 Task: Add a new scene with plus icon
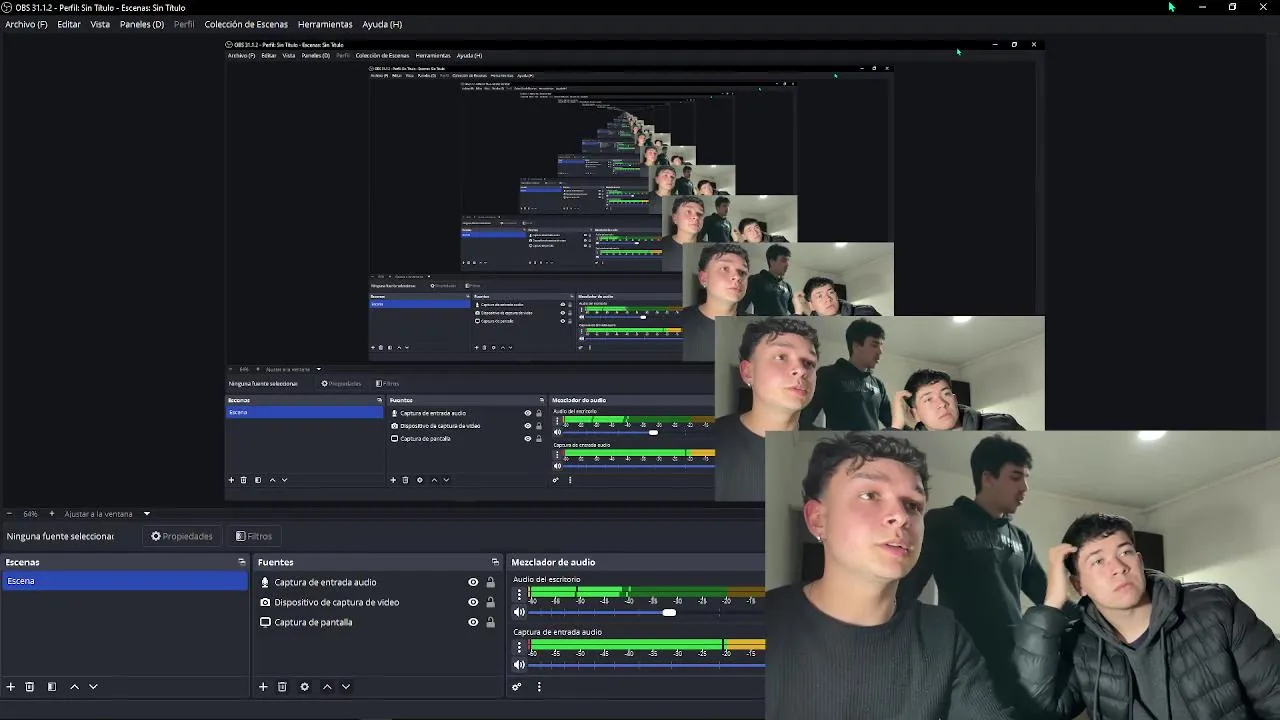click(11, 687)
